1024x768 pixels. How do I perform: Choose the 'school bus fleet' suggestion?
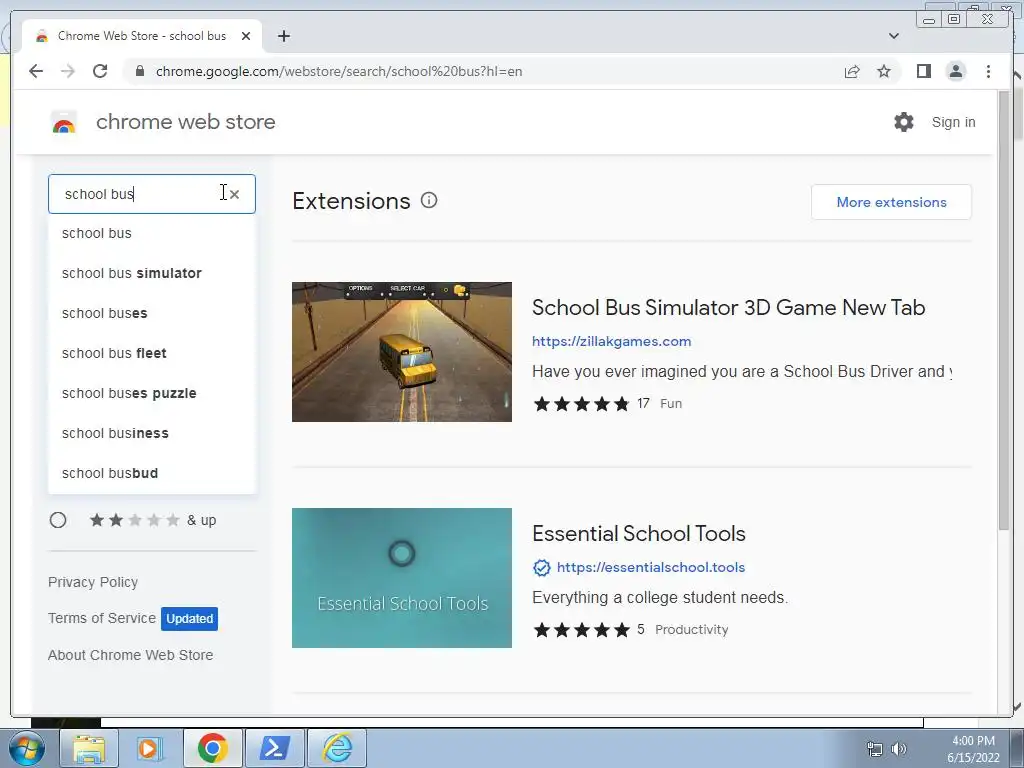click(x=152, y=353)
